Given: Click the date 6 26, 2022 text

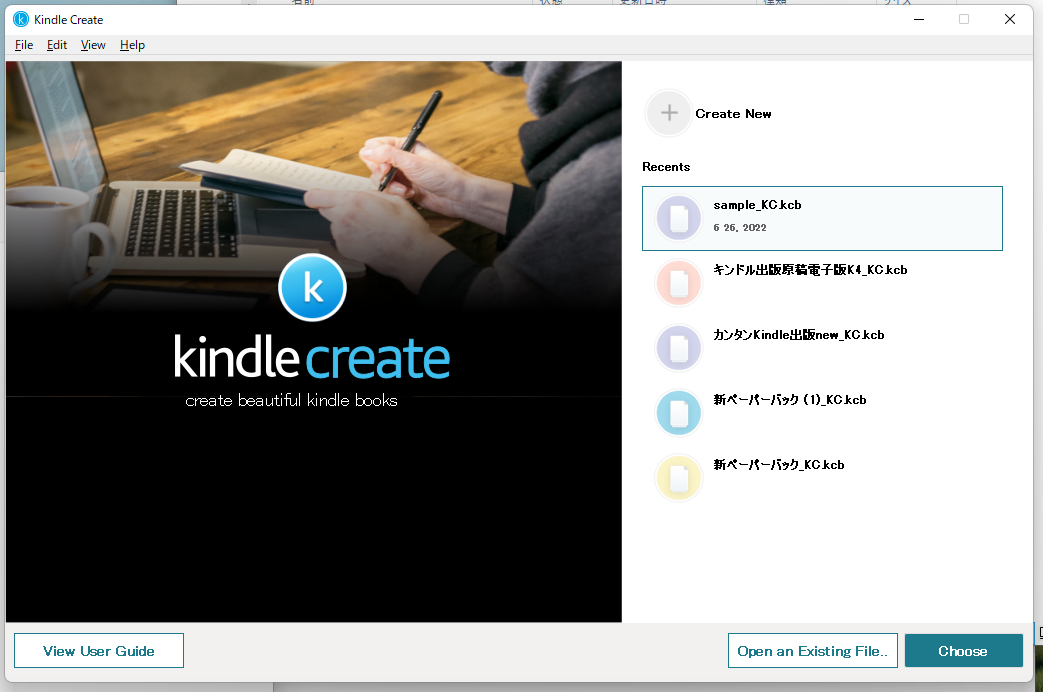Looking at the screenshot, I should (740, 228).
